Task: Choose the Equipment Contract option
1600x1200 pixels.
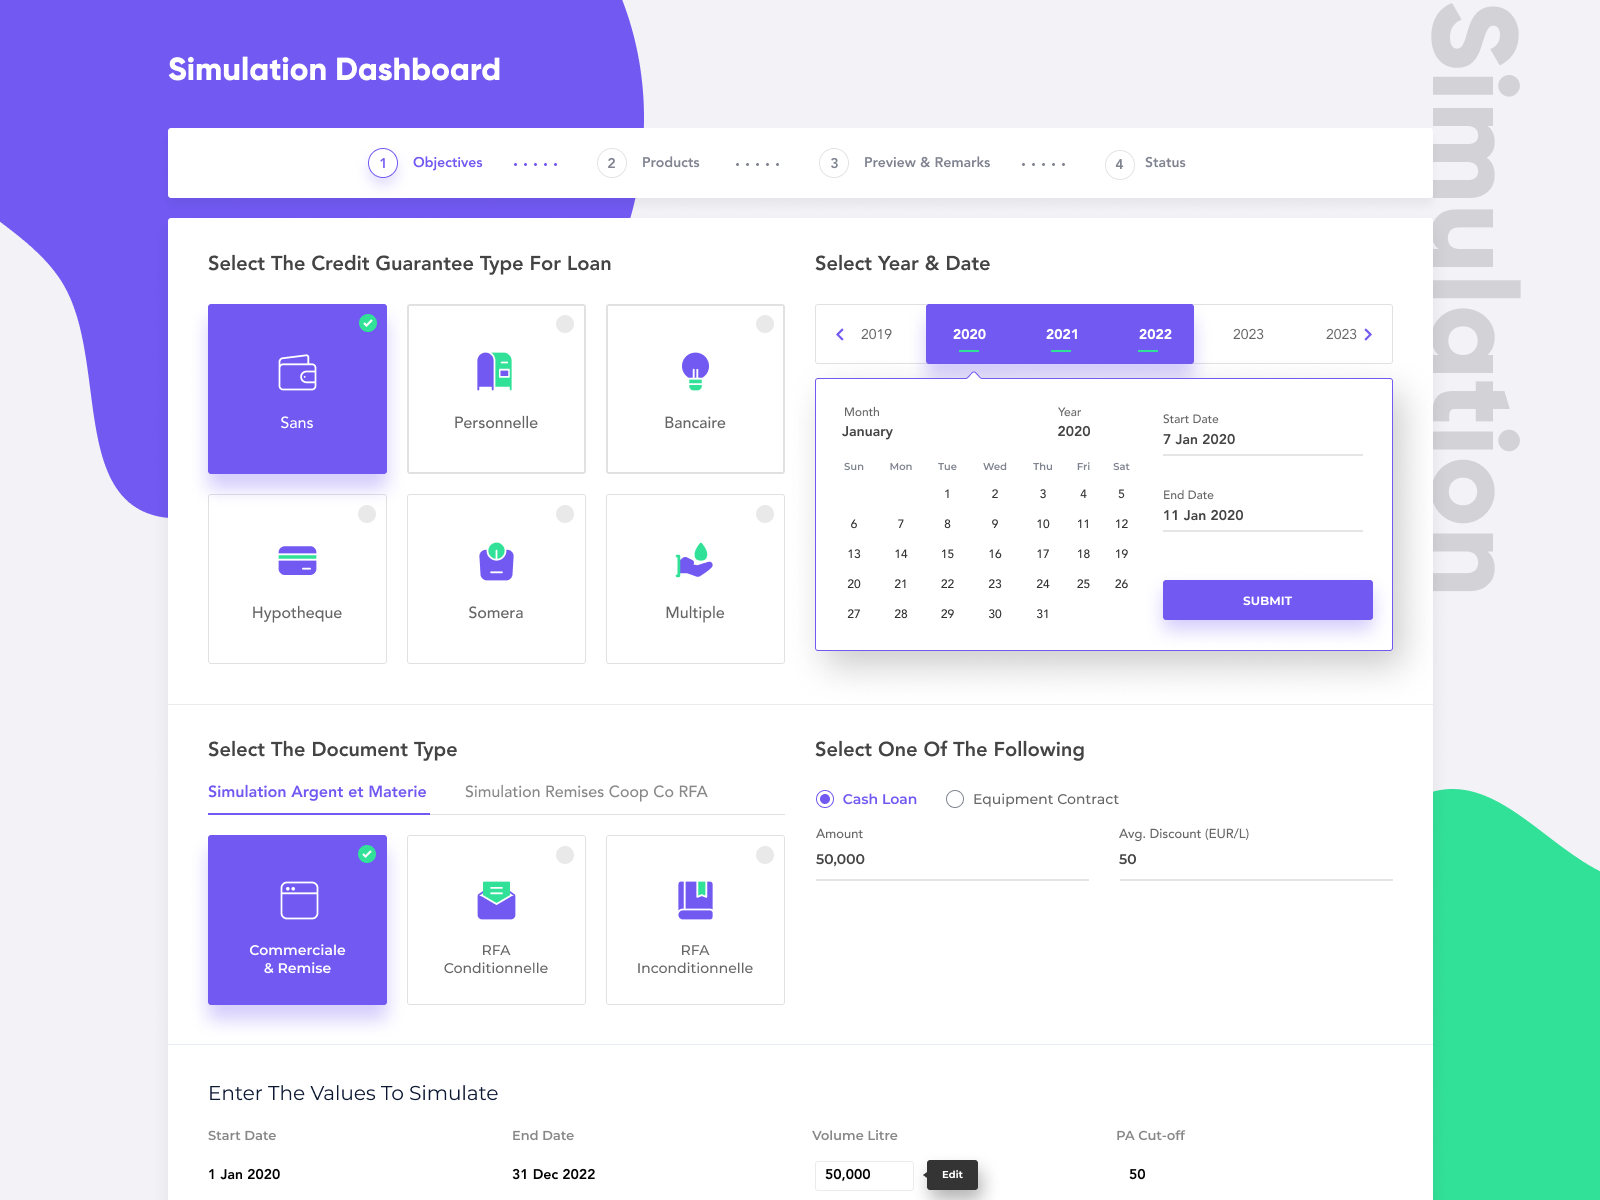Action: point(955,799)
